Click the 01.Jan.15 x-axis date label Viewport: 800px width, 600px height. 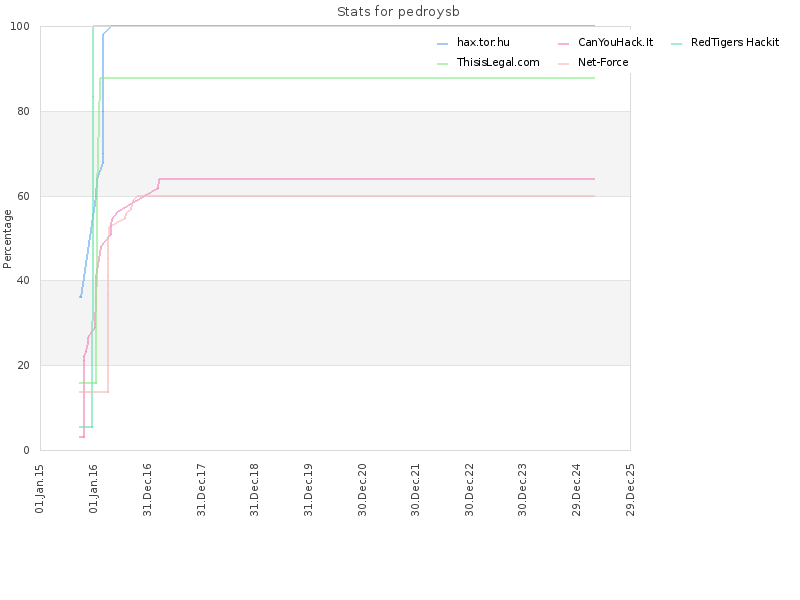point(39,488)
